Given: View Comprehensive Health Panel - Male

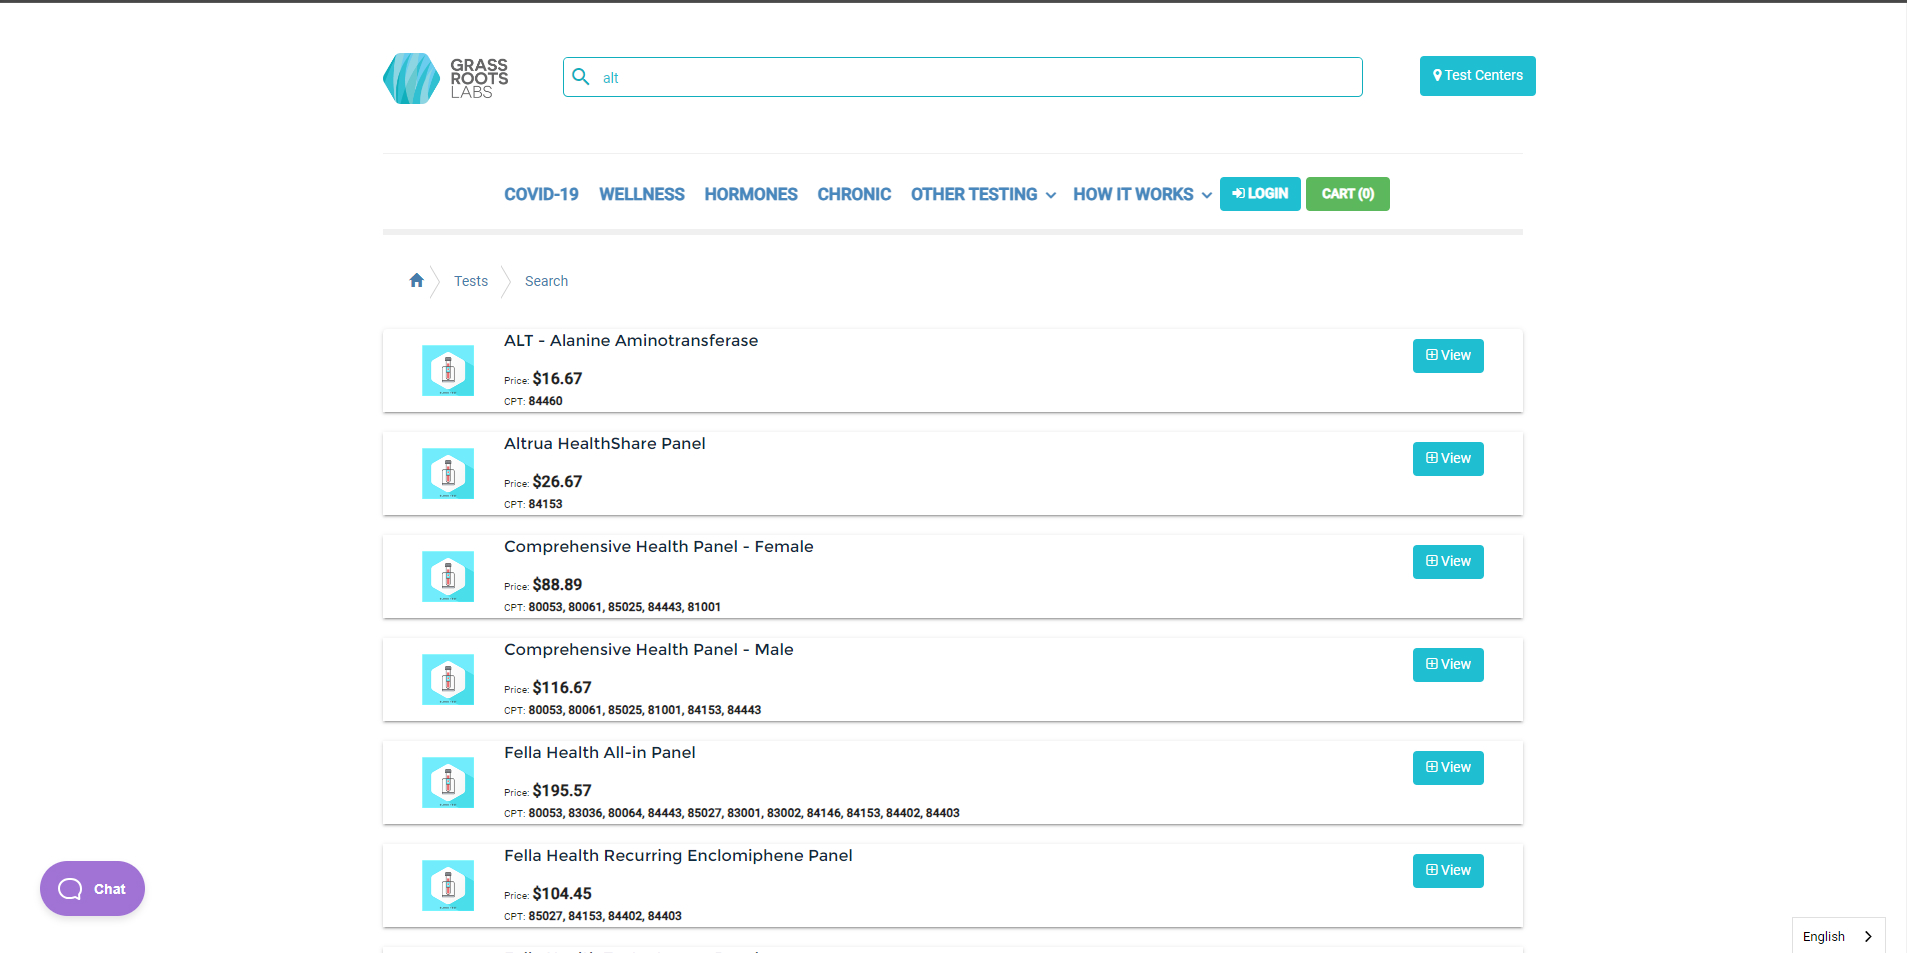Looking at the screenshot, I should click(1448, 665).
